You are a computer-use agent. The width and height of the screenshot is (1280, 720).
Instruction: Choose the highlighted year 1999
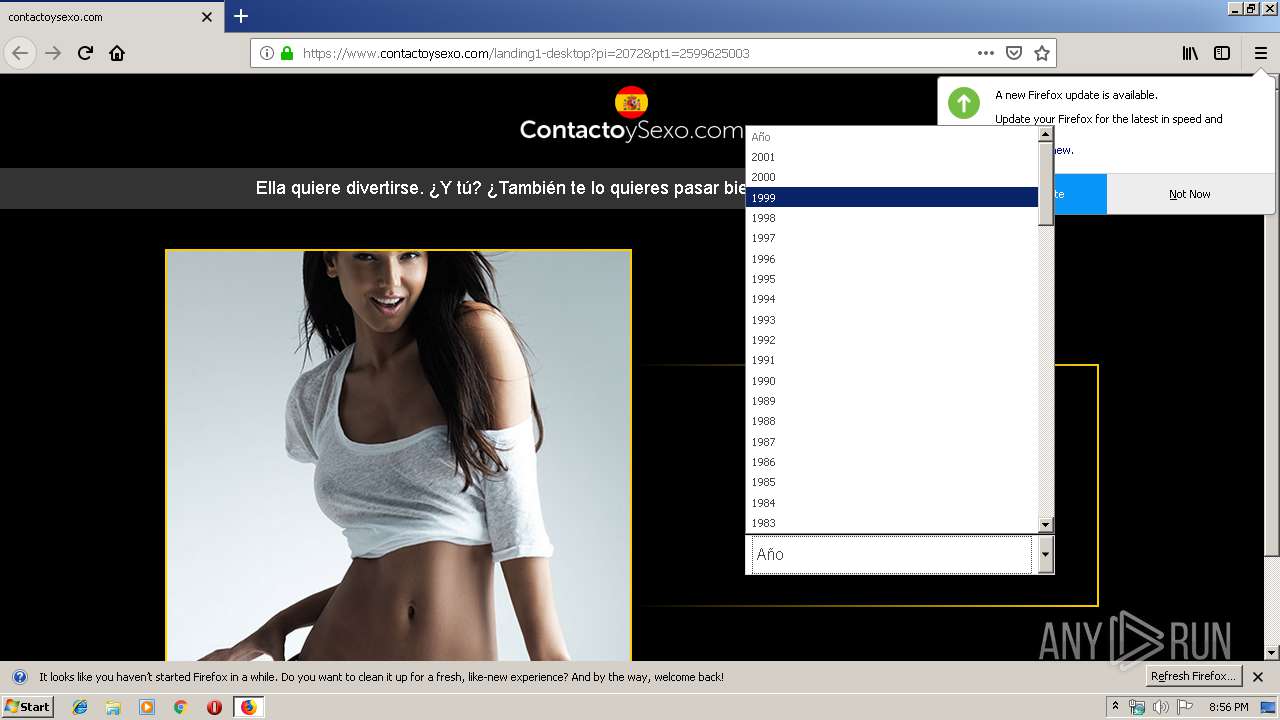(x=892, y=198)
